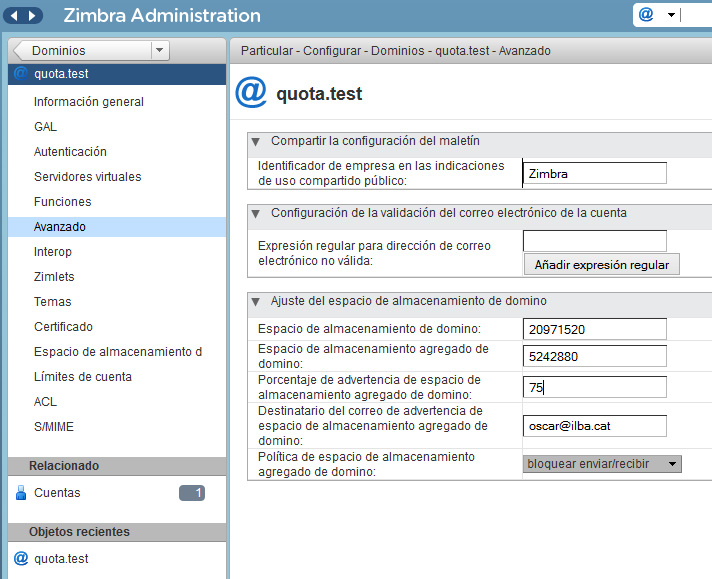The width and height of the screenshot is (712, 579).
Task: Go back with the left arrow
Action: point(14,16)
